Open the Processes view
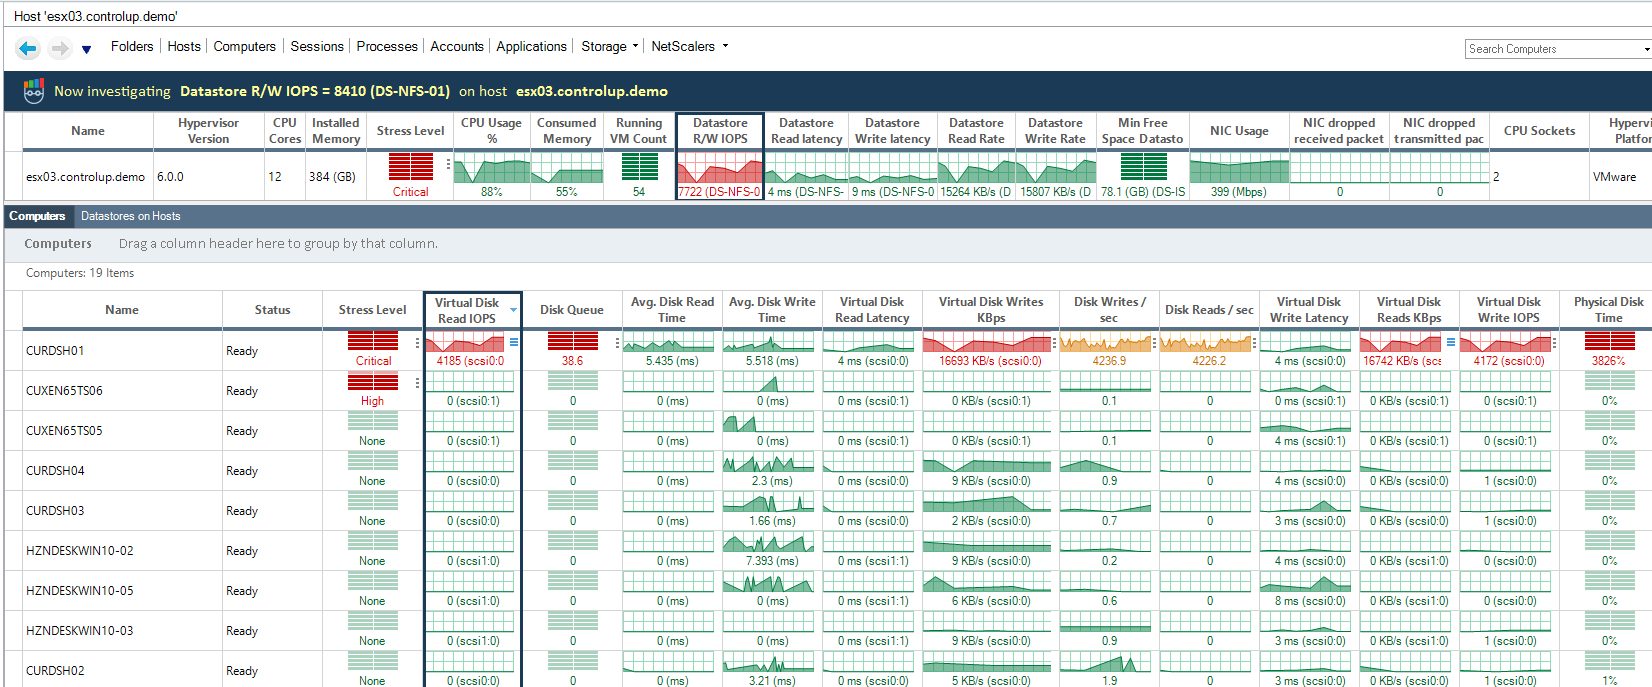This screenshot has width=1652, height=687. 387,46
